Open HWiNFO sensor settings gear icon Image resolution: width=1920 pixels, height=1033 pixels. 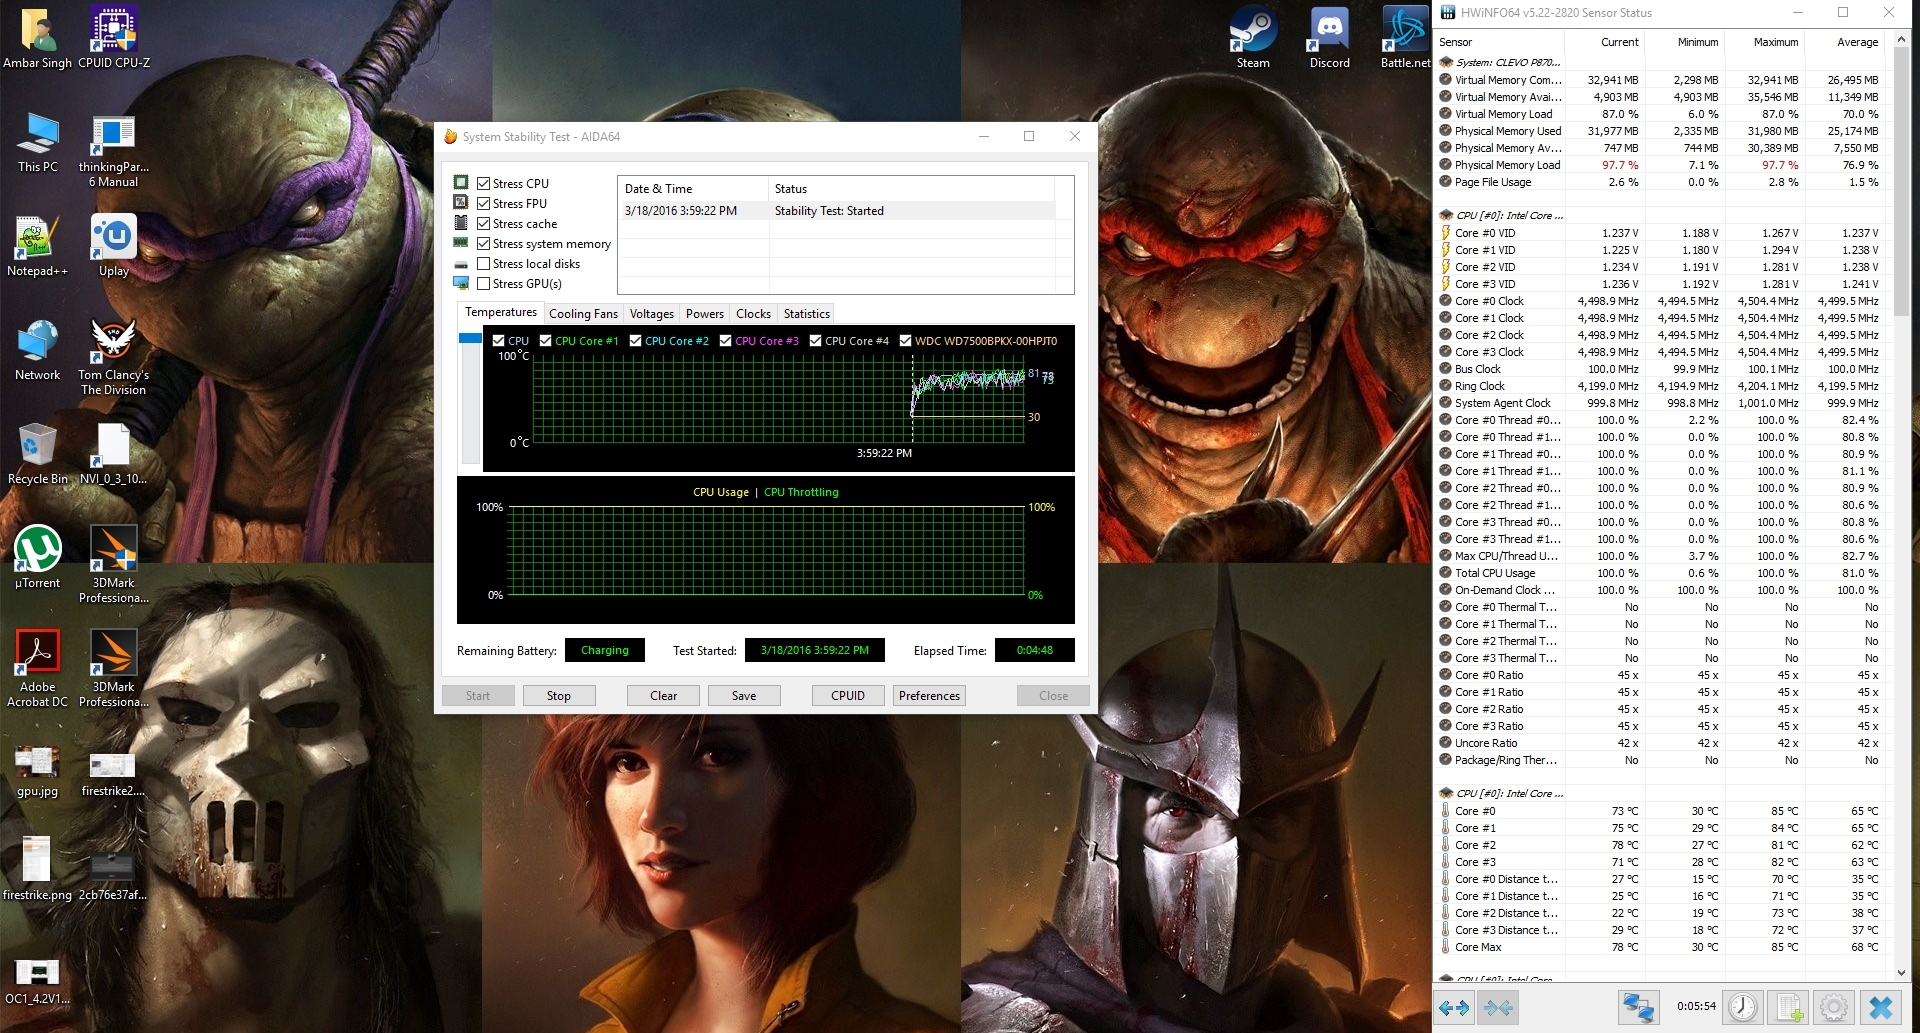[1834, 1007]
